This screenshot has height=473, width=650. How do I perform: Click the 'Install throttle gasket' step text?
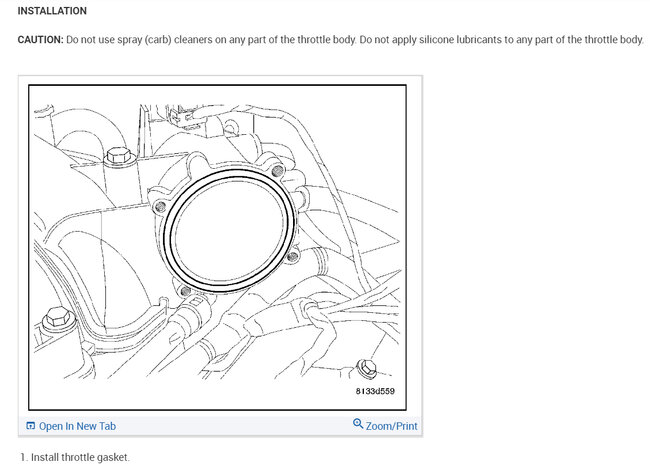click(80, 457)
